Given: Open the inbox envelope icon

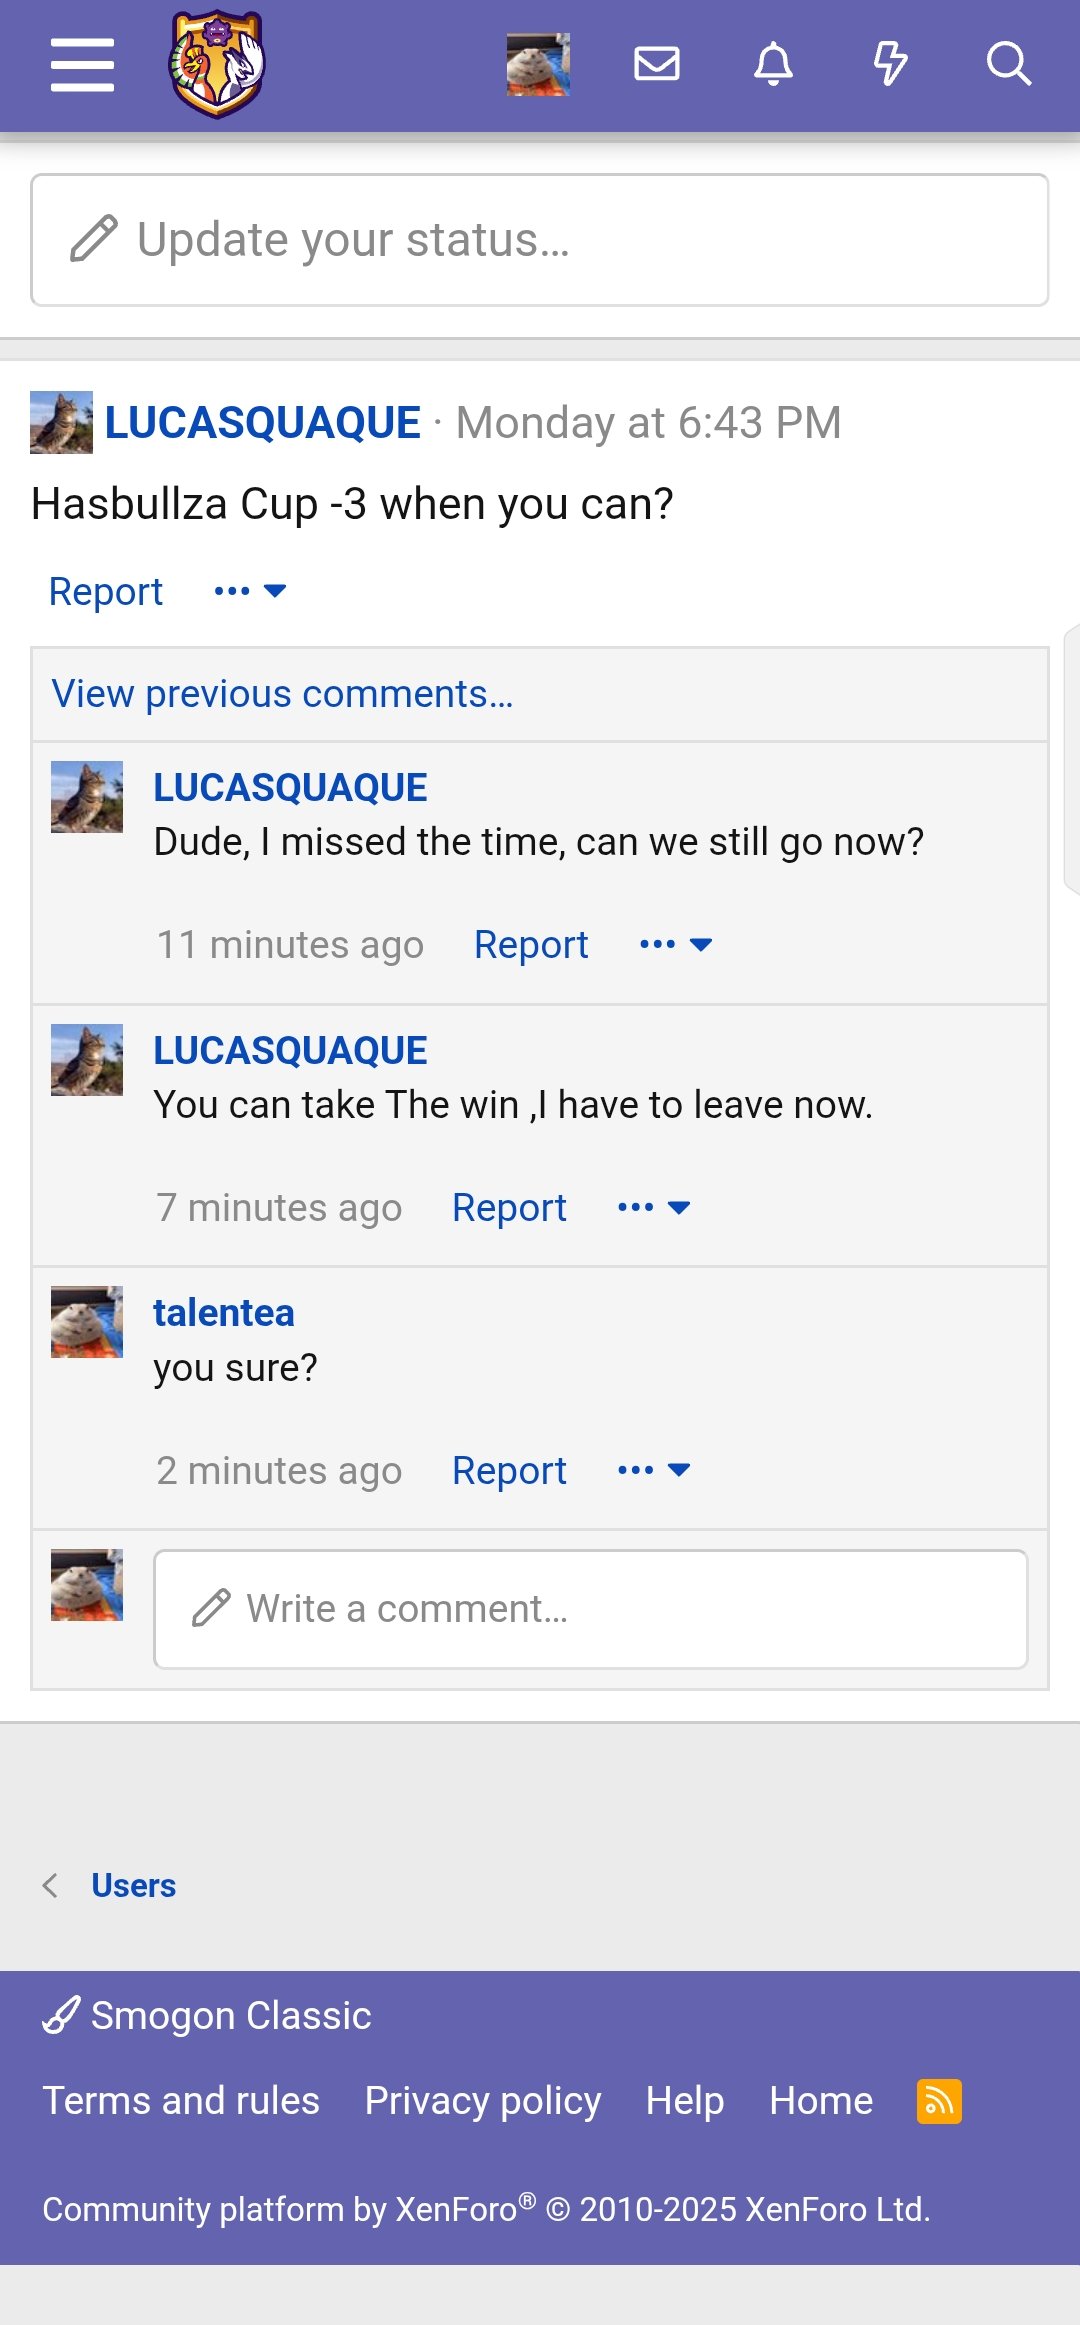Looking at the screenshot, I should click(657, 65).
